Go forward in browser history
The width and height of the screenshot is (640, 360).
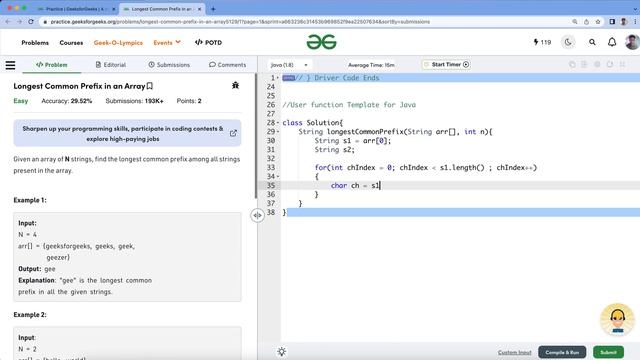click(19, 22)
